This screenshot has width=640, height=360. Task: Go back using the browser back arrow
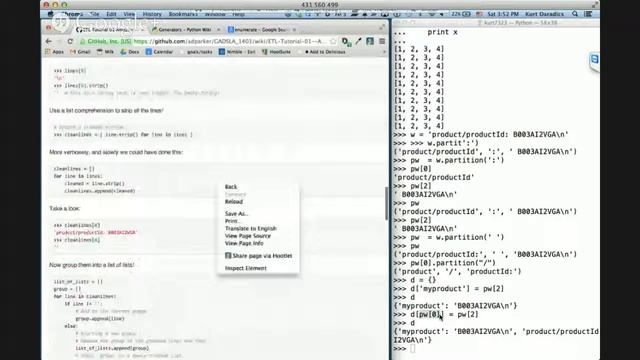49,41
